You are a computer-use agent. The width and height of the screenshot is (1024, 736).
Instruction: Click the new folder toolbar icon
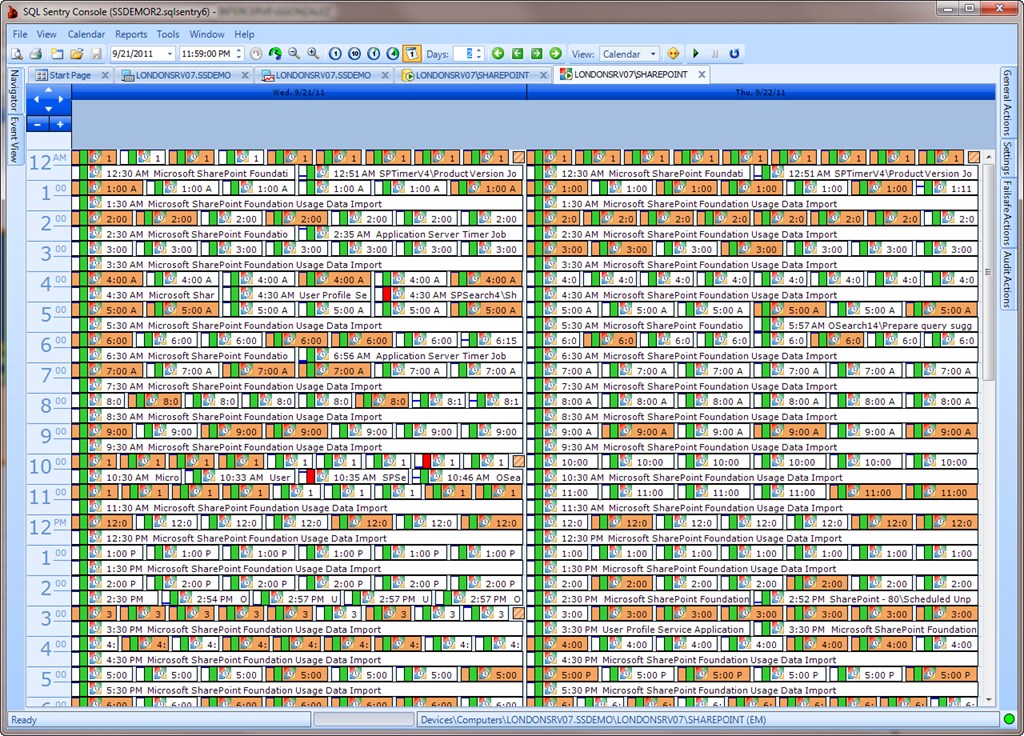pos(57,54)
